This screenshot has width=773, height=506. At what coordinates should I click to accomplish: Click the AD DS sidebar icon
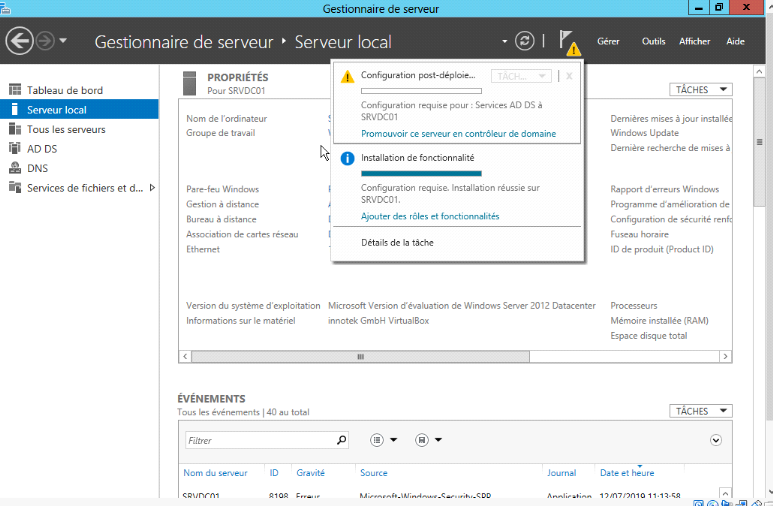click(x=15, y=148)
